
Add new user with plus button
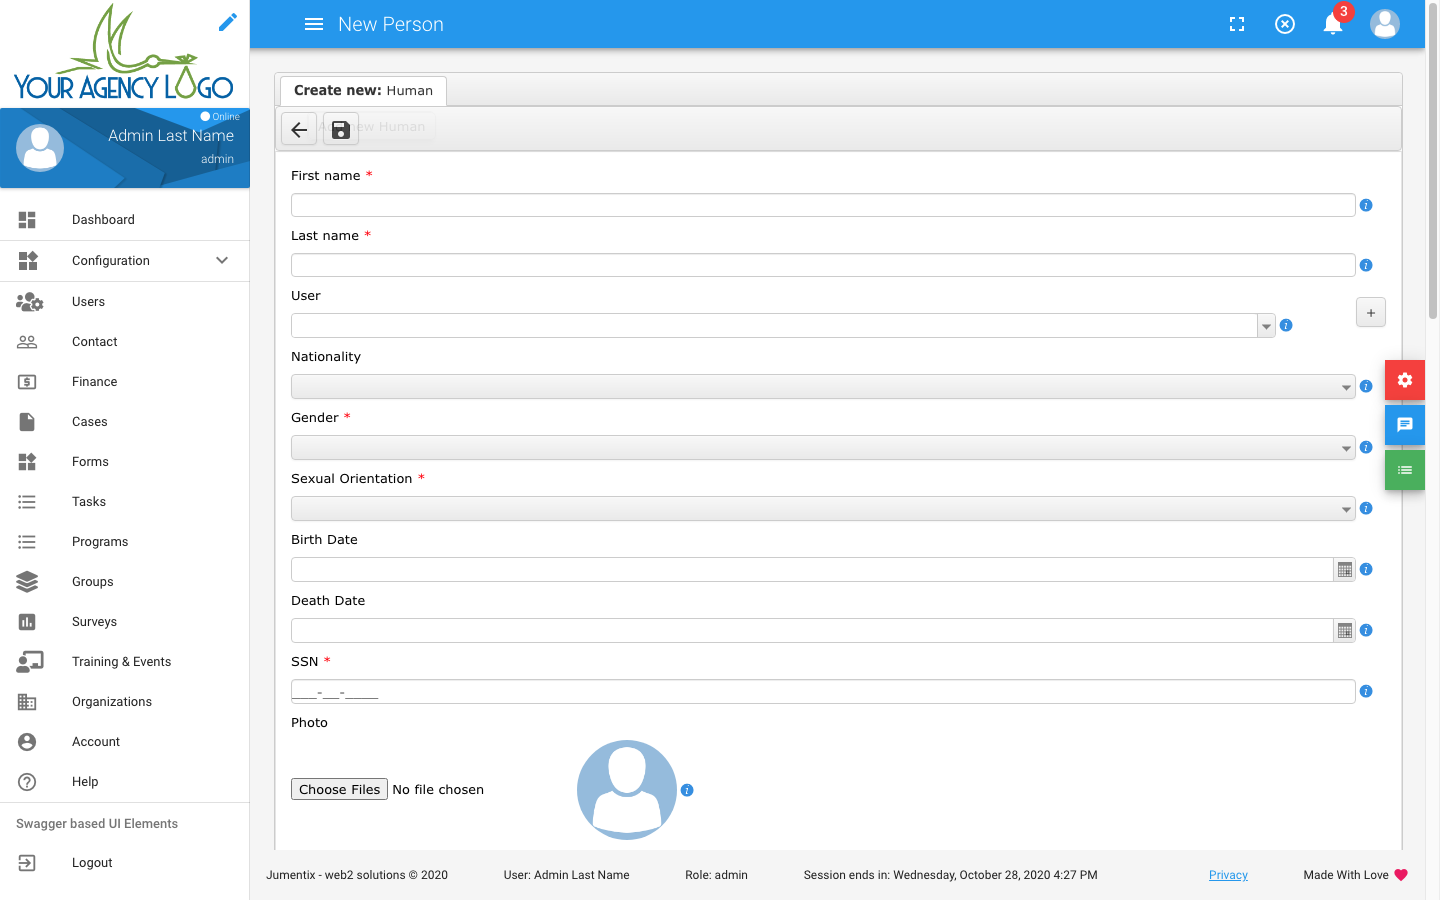tap(1371, 313)
